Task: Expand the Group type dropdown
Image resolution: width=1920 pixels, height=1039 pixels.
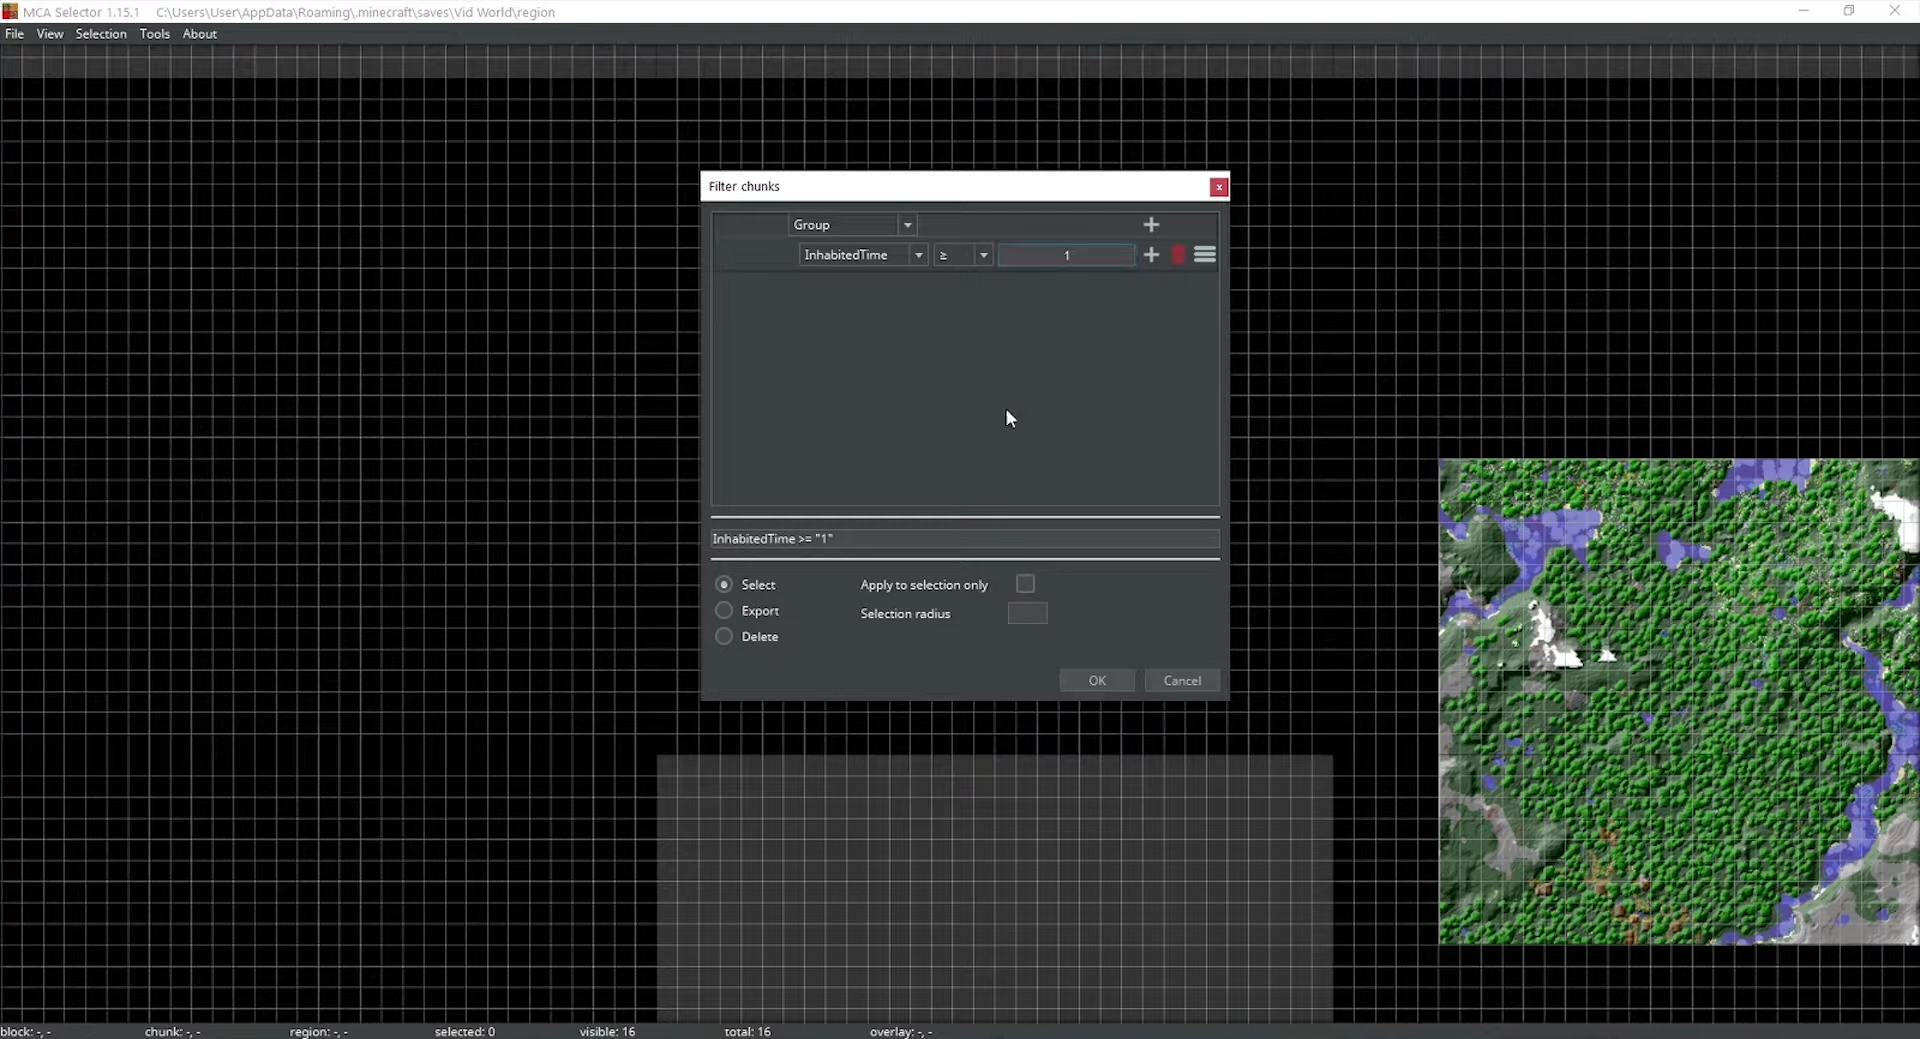Action: pyautogui.click(x=907, y=225)
